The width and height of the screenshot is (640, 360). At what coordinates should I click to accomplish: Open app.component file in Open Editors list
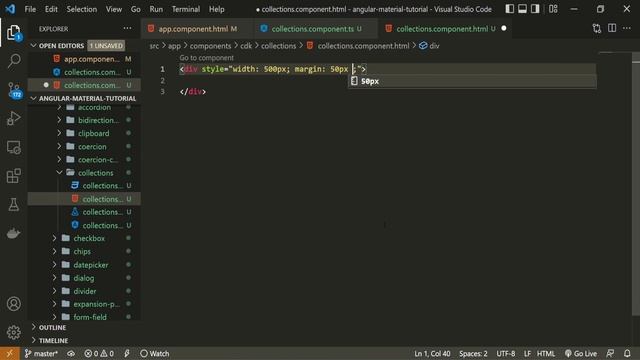92,59
